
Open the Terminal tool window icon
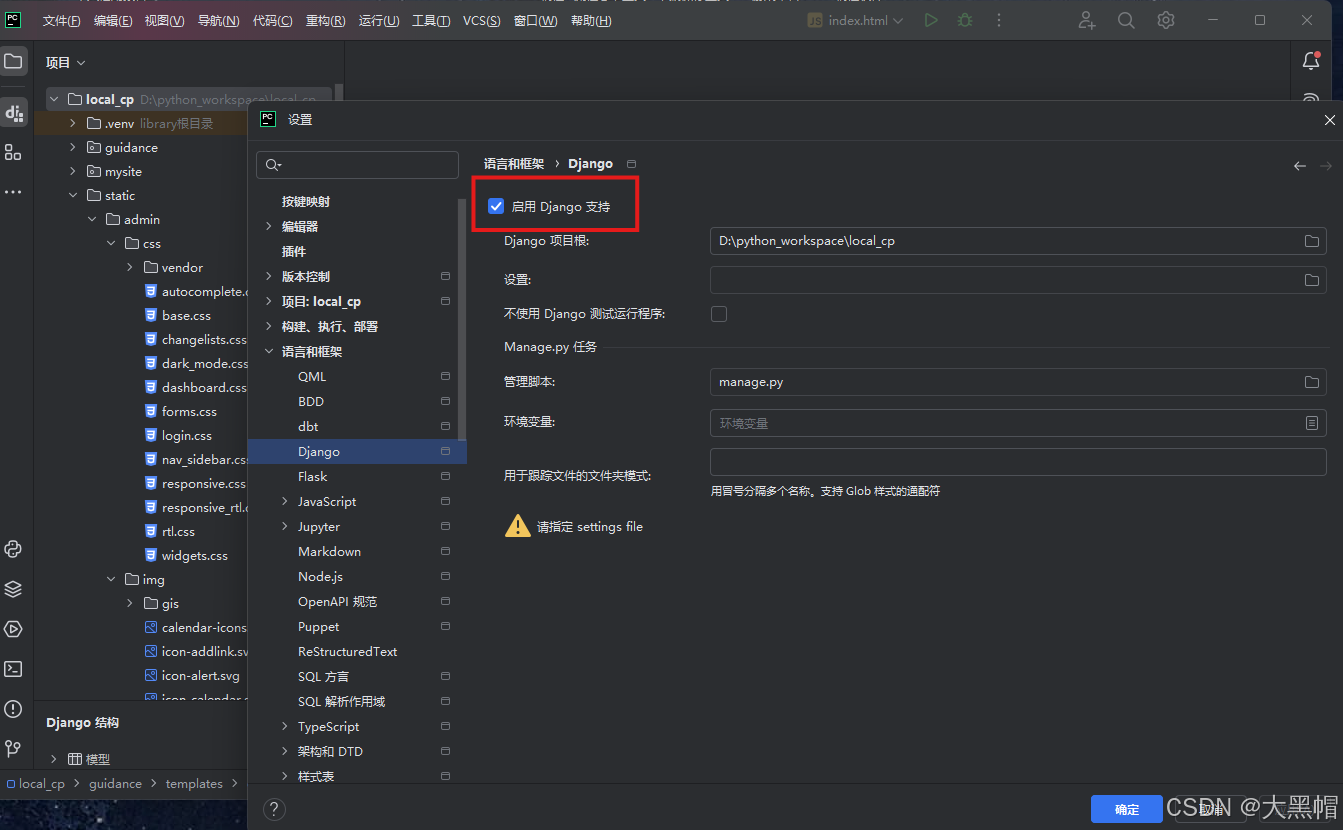[13, 669]
